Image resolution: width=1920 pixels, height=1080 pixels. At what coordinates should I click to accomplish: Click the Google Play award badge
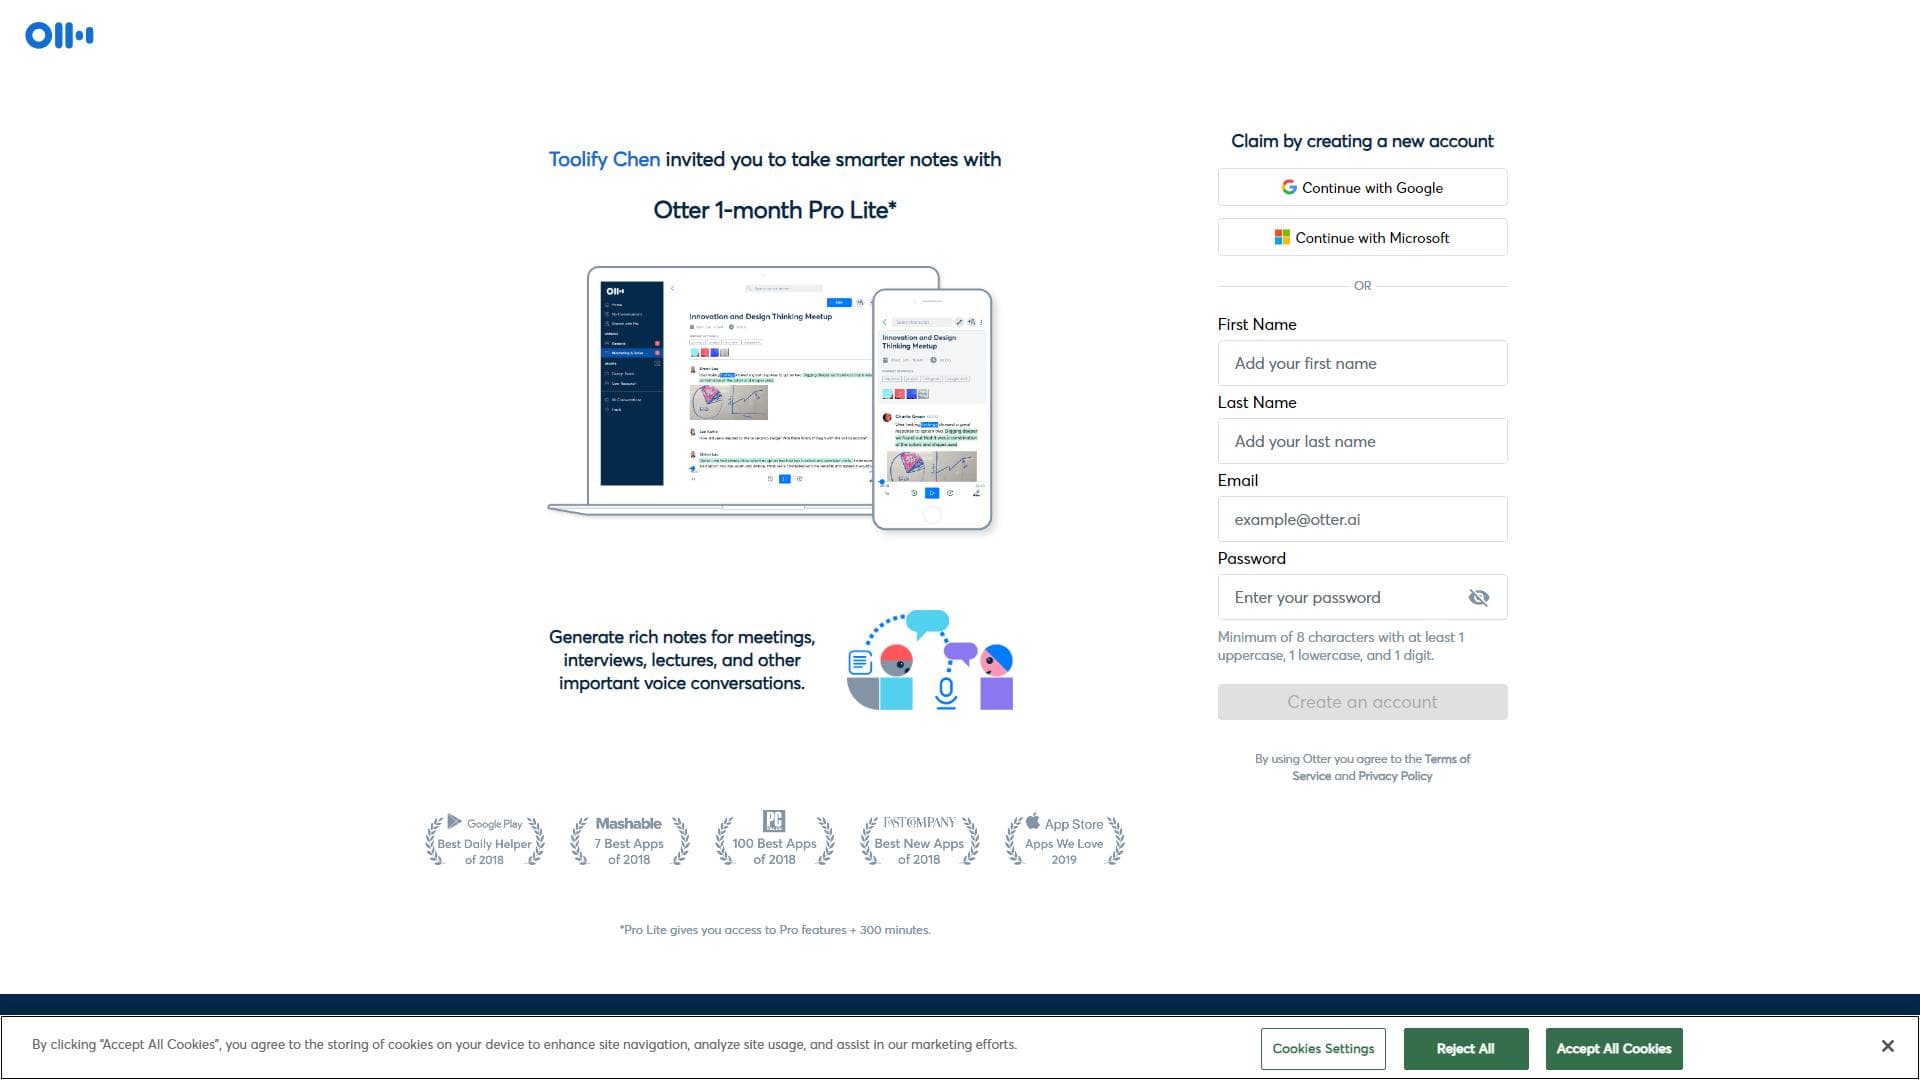tap(485, 840)
